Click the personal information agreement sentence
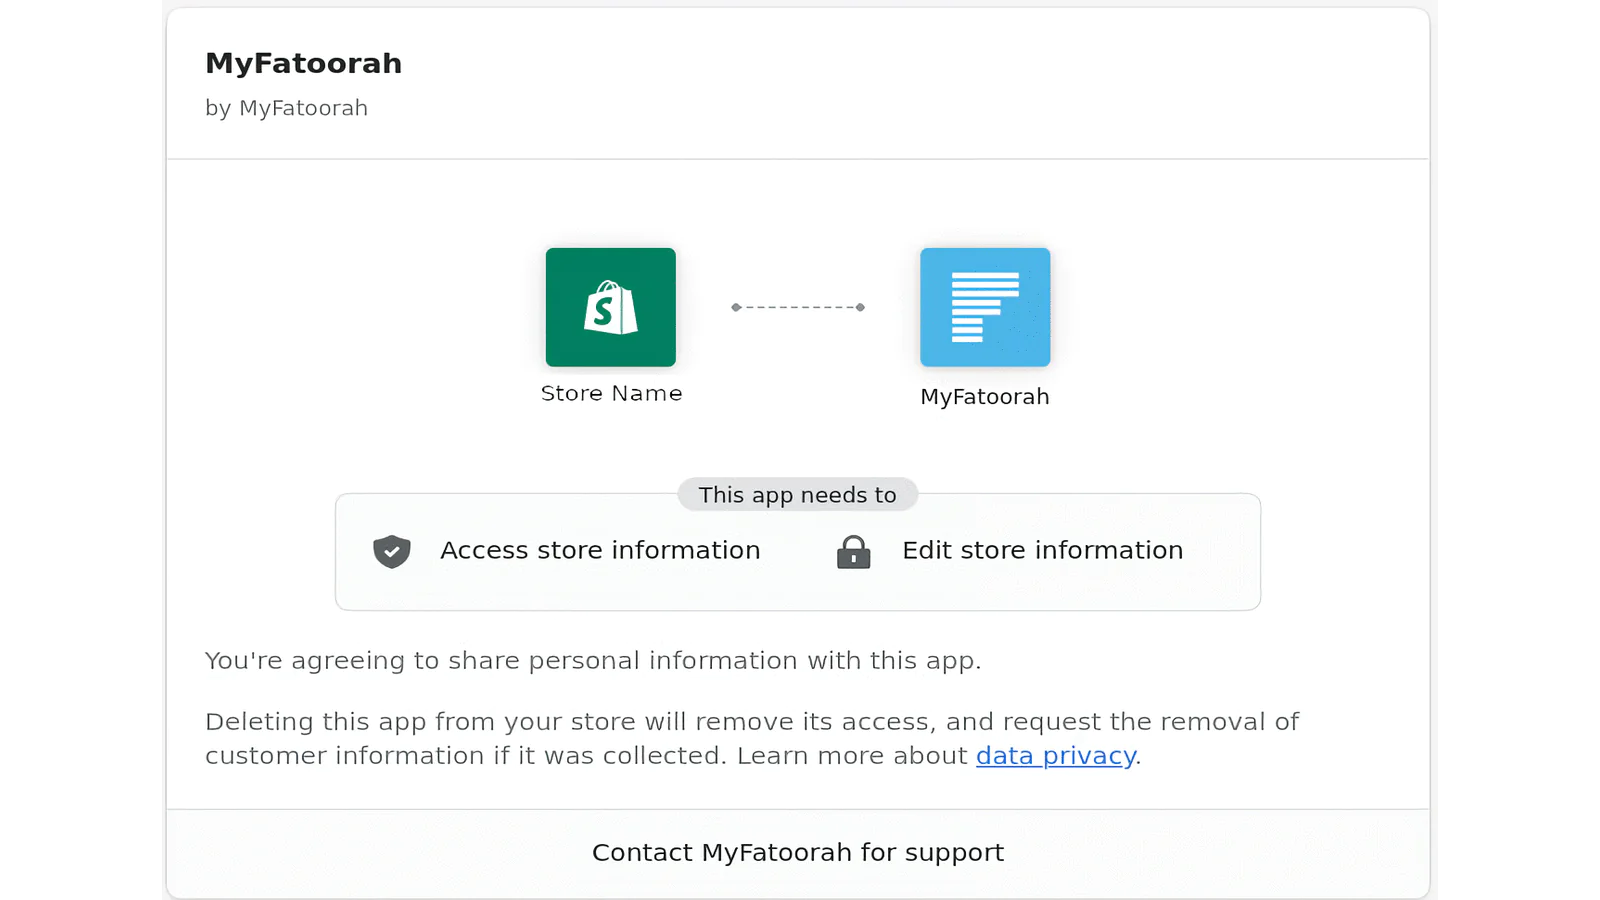This screenshot has width=1600, height=900. [x=592, y=661]
